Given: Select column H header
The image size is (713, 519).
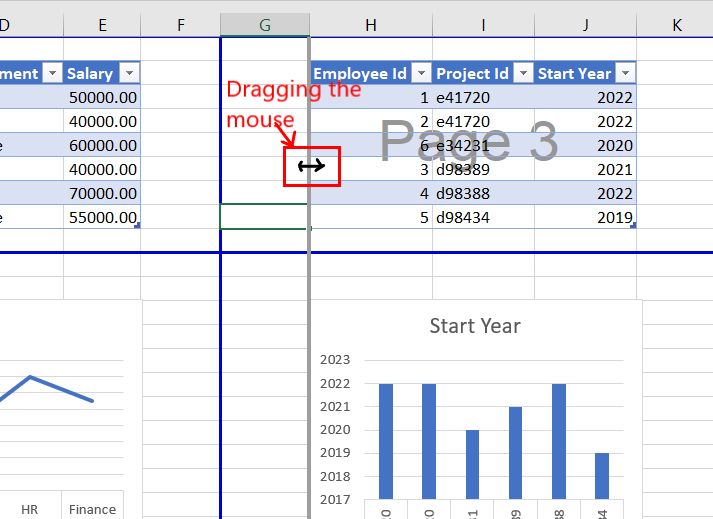Looking at the screenshot, I should 371,25.
